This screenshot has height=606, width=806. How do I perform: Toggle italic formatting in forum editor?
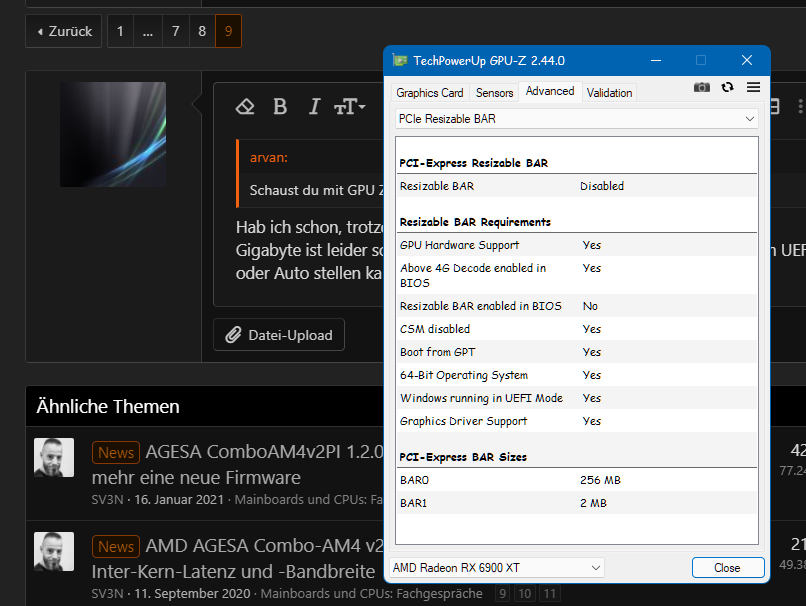coord(315,107)
